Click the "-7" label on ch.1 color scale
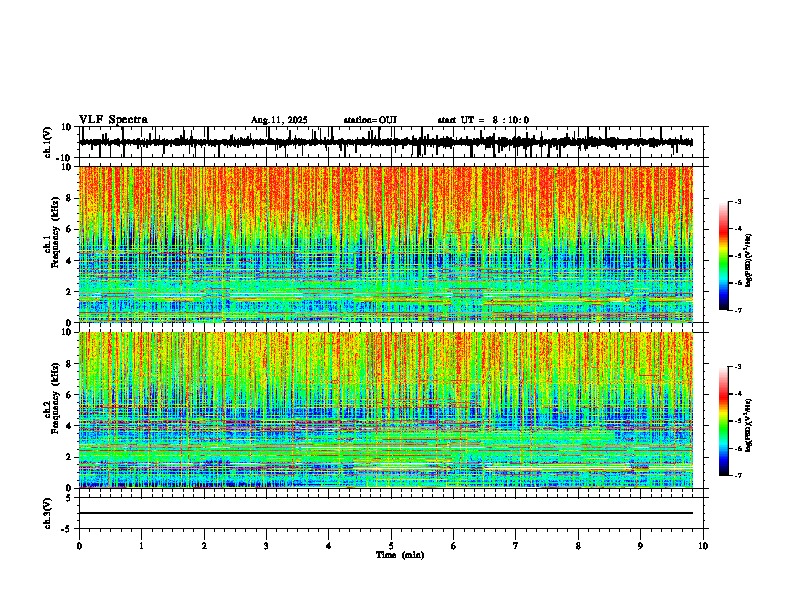This screenshot has height=612, width=792. [737, 310]
